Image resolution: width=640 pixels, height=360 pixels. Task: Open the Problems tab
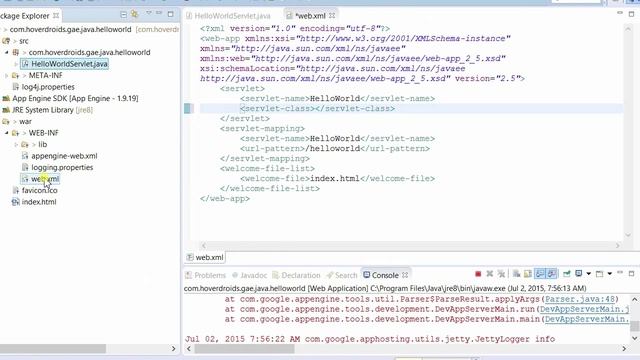click(205, 275)
